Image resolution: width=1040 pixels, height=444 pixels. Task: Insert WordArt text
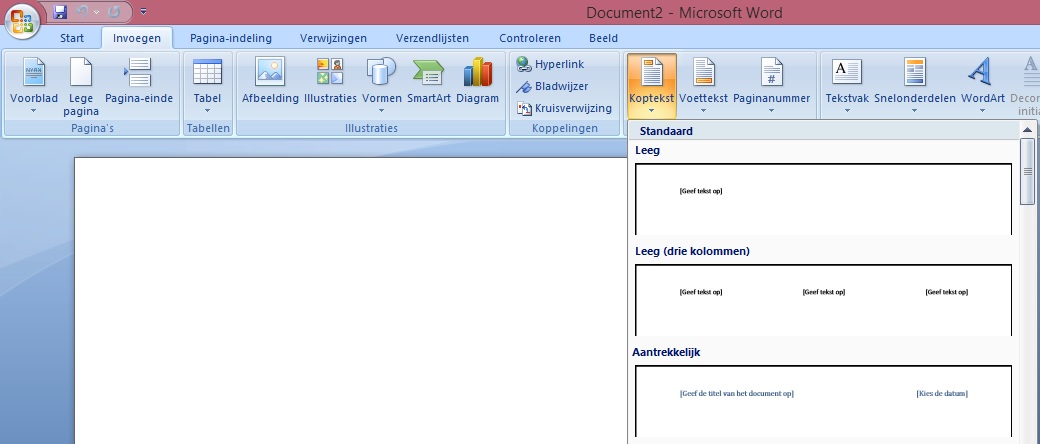click(x=982, y=85)
